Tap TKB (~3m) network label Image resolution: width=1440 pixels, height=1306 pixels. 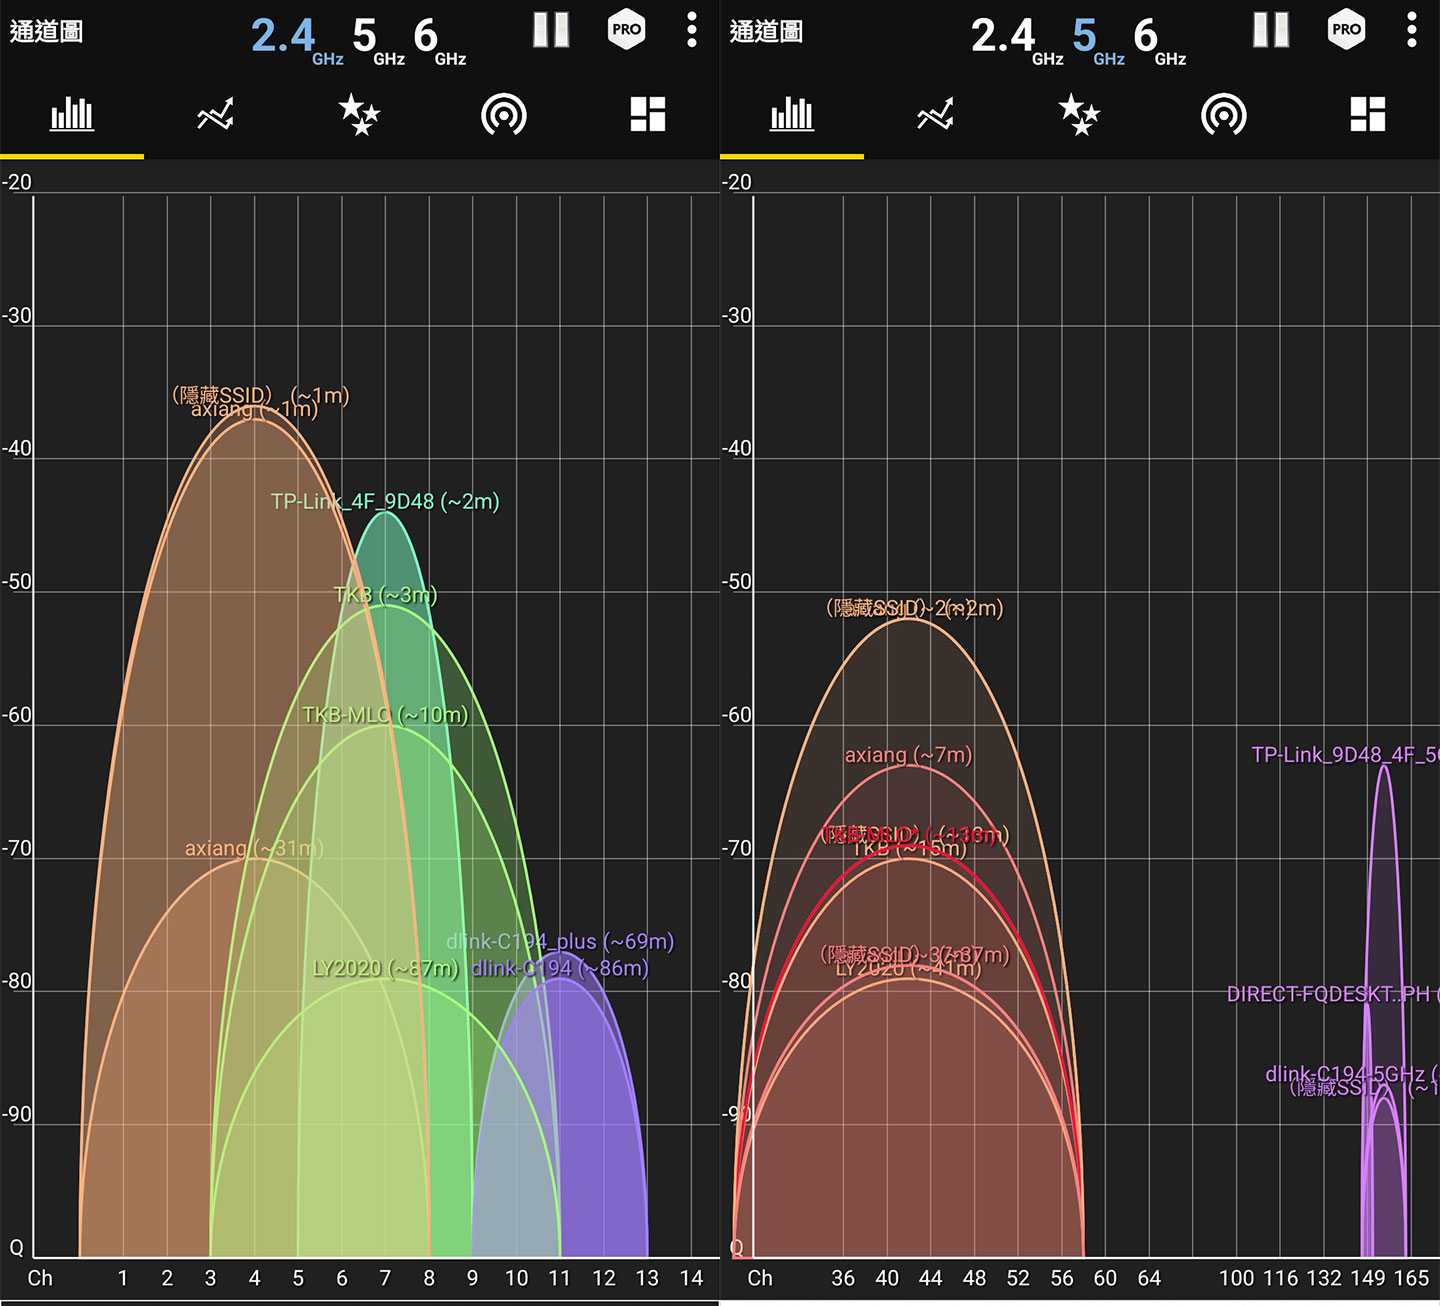point(385,595)
